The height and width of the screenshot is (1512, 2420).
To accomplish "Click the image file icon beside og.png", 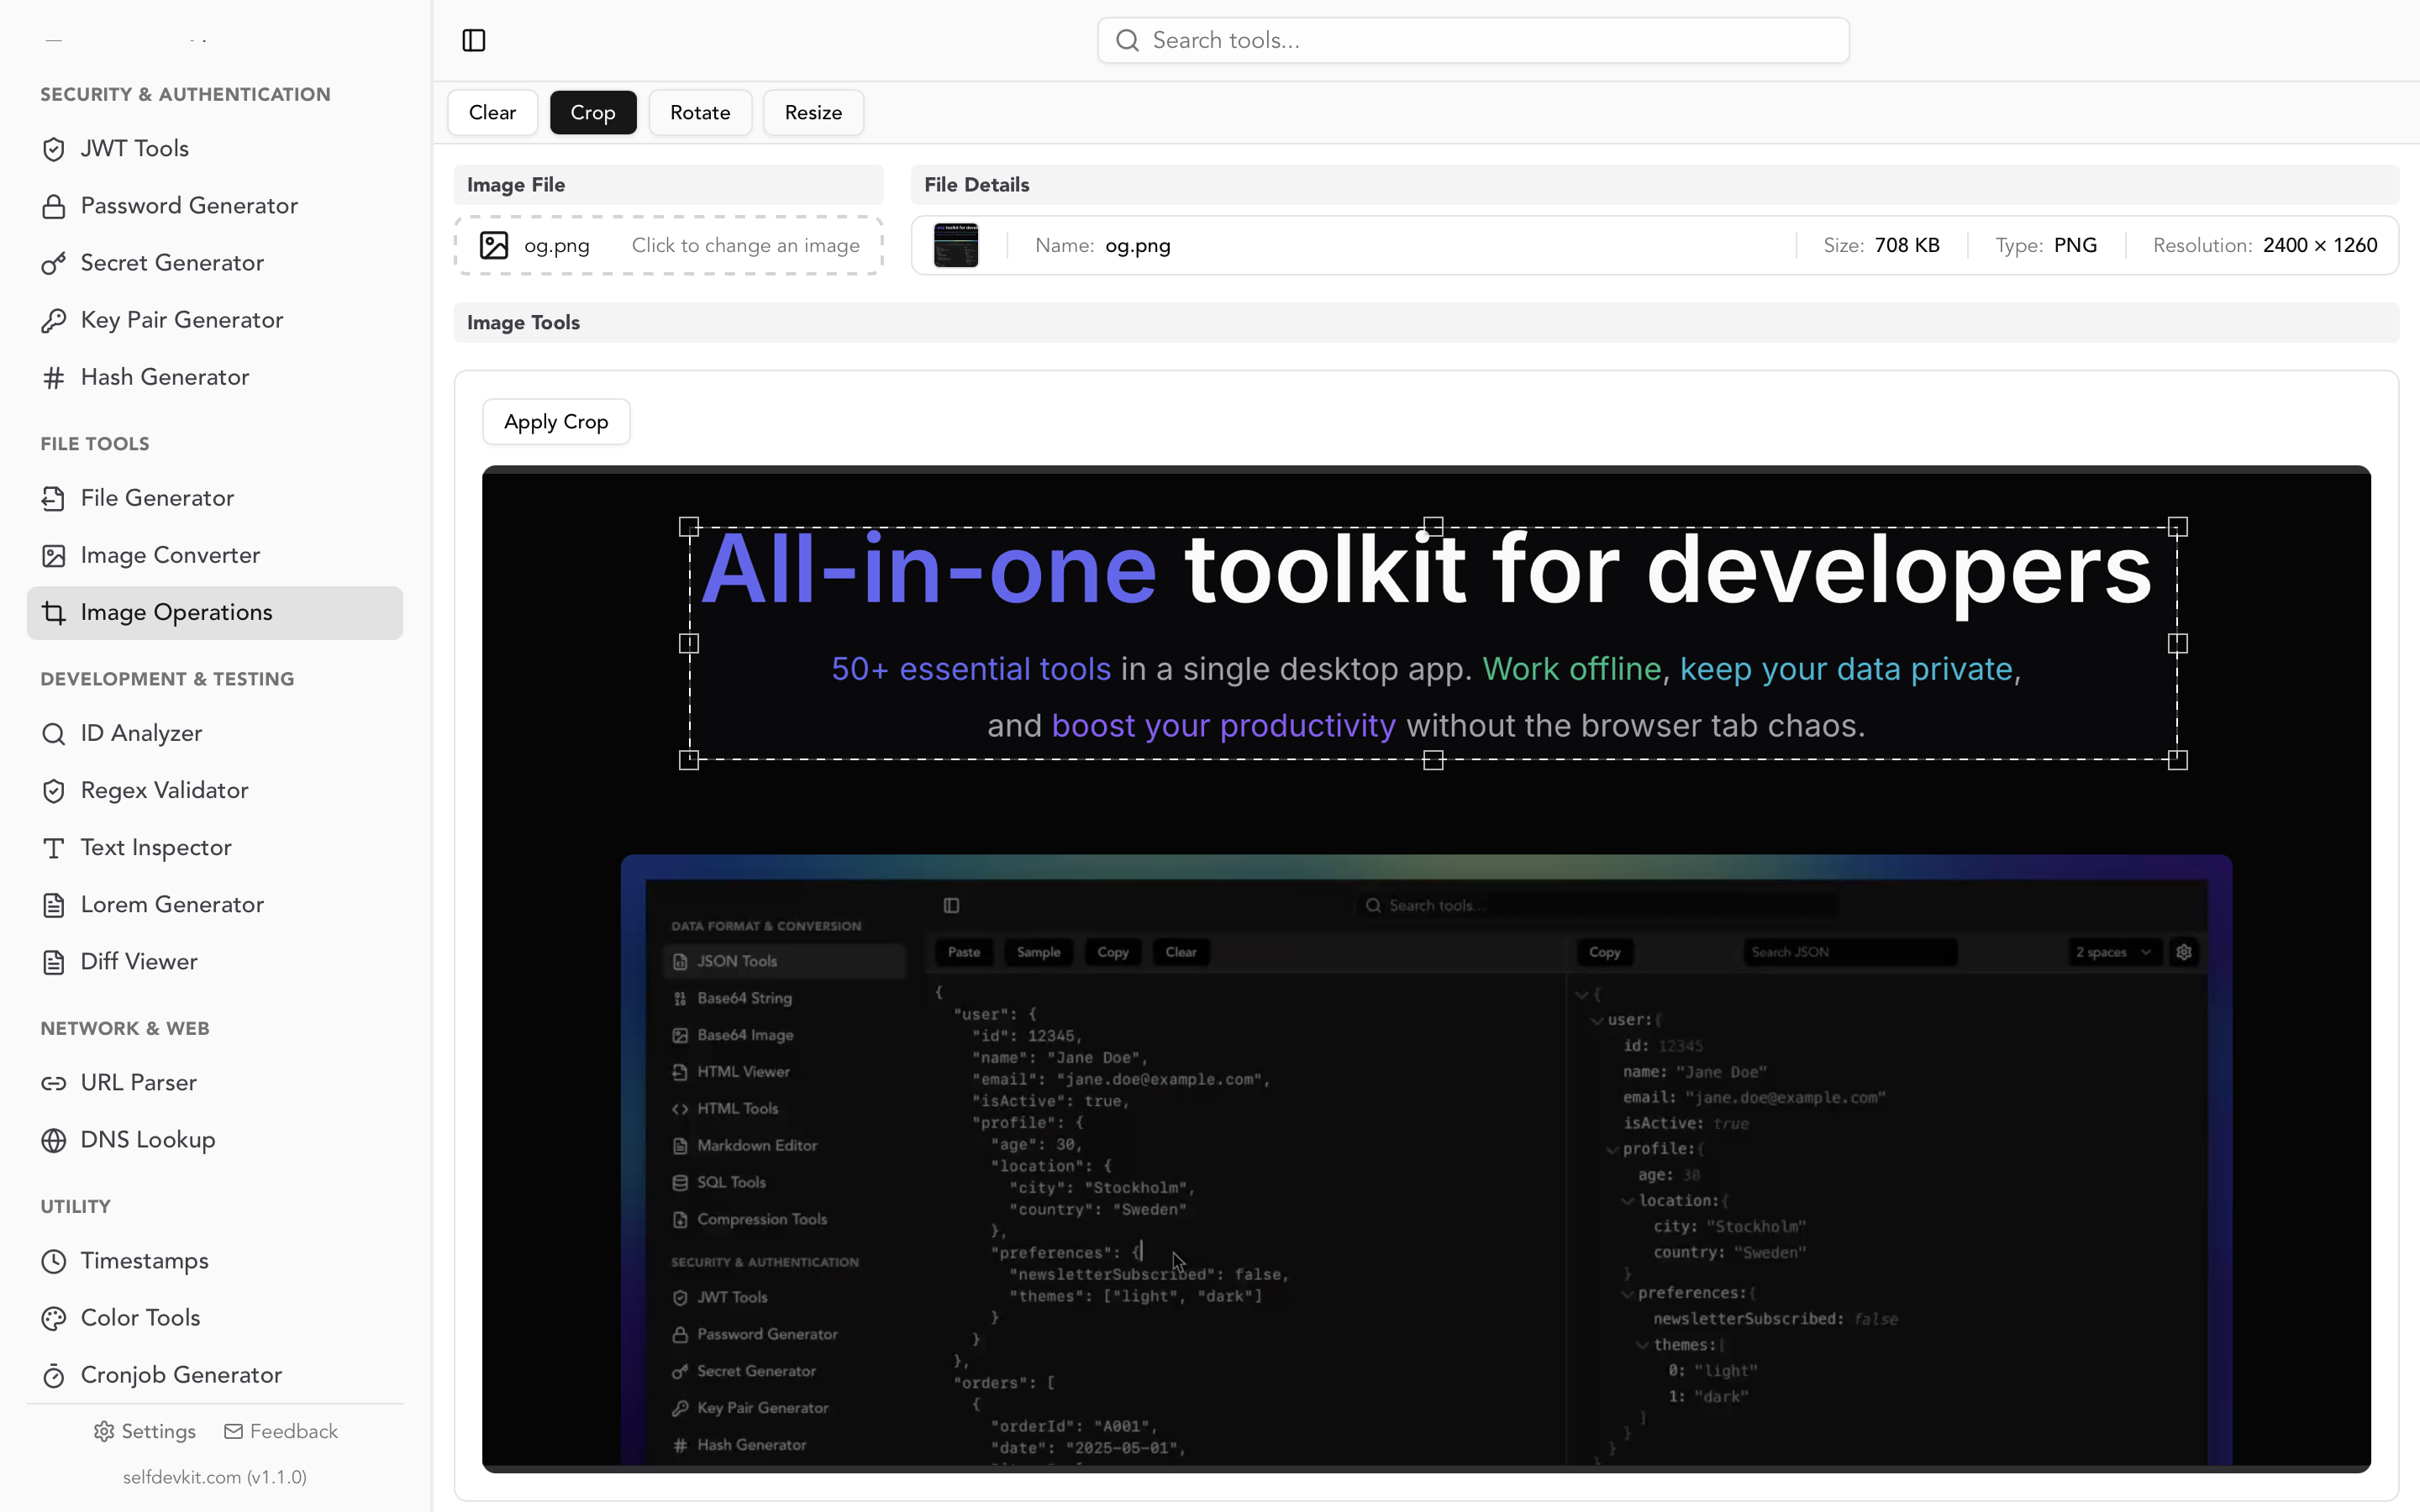I will [494, 245].
